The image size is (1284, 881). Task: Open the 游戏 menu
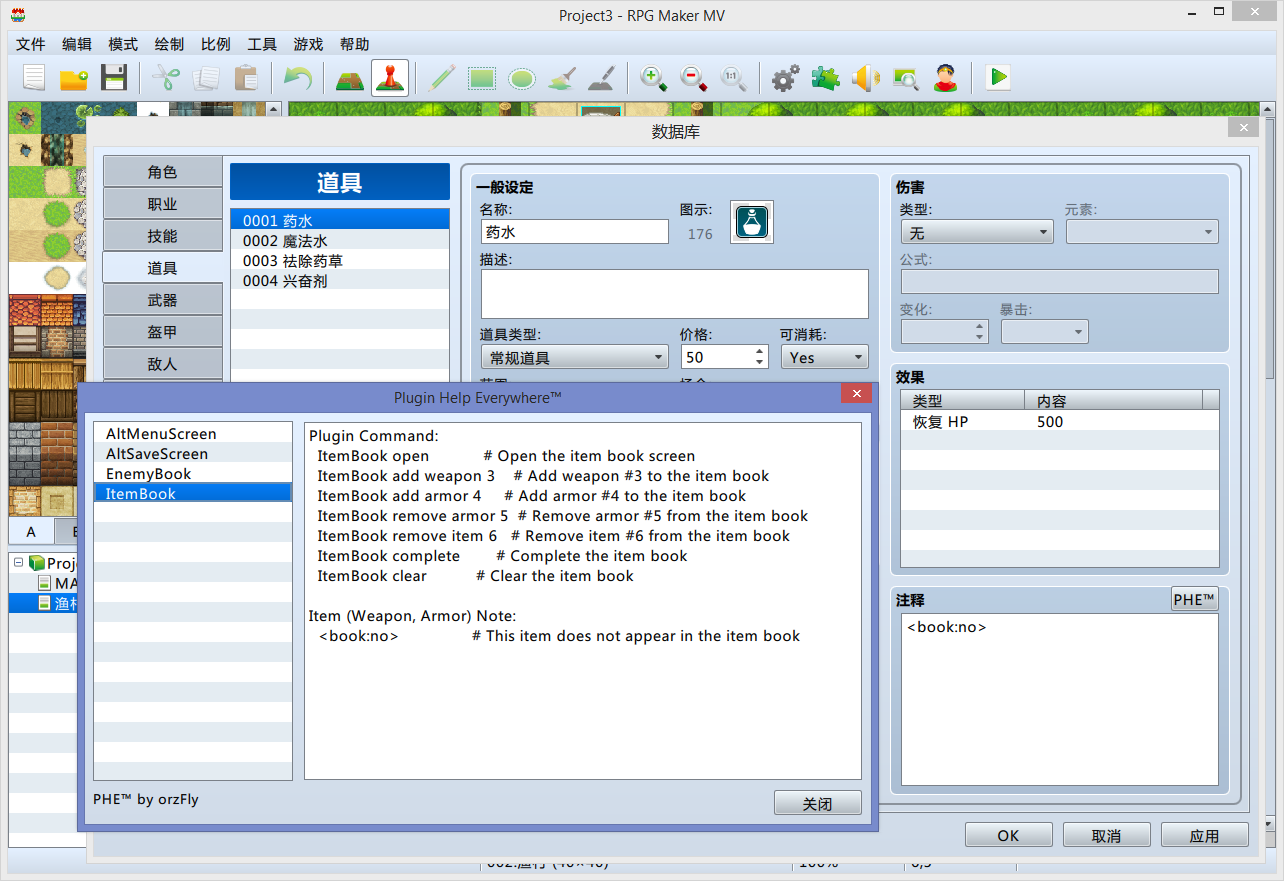pyautogui.click(x=308, y=44)
